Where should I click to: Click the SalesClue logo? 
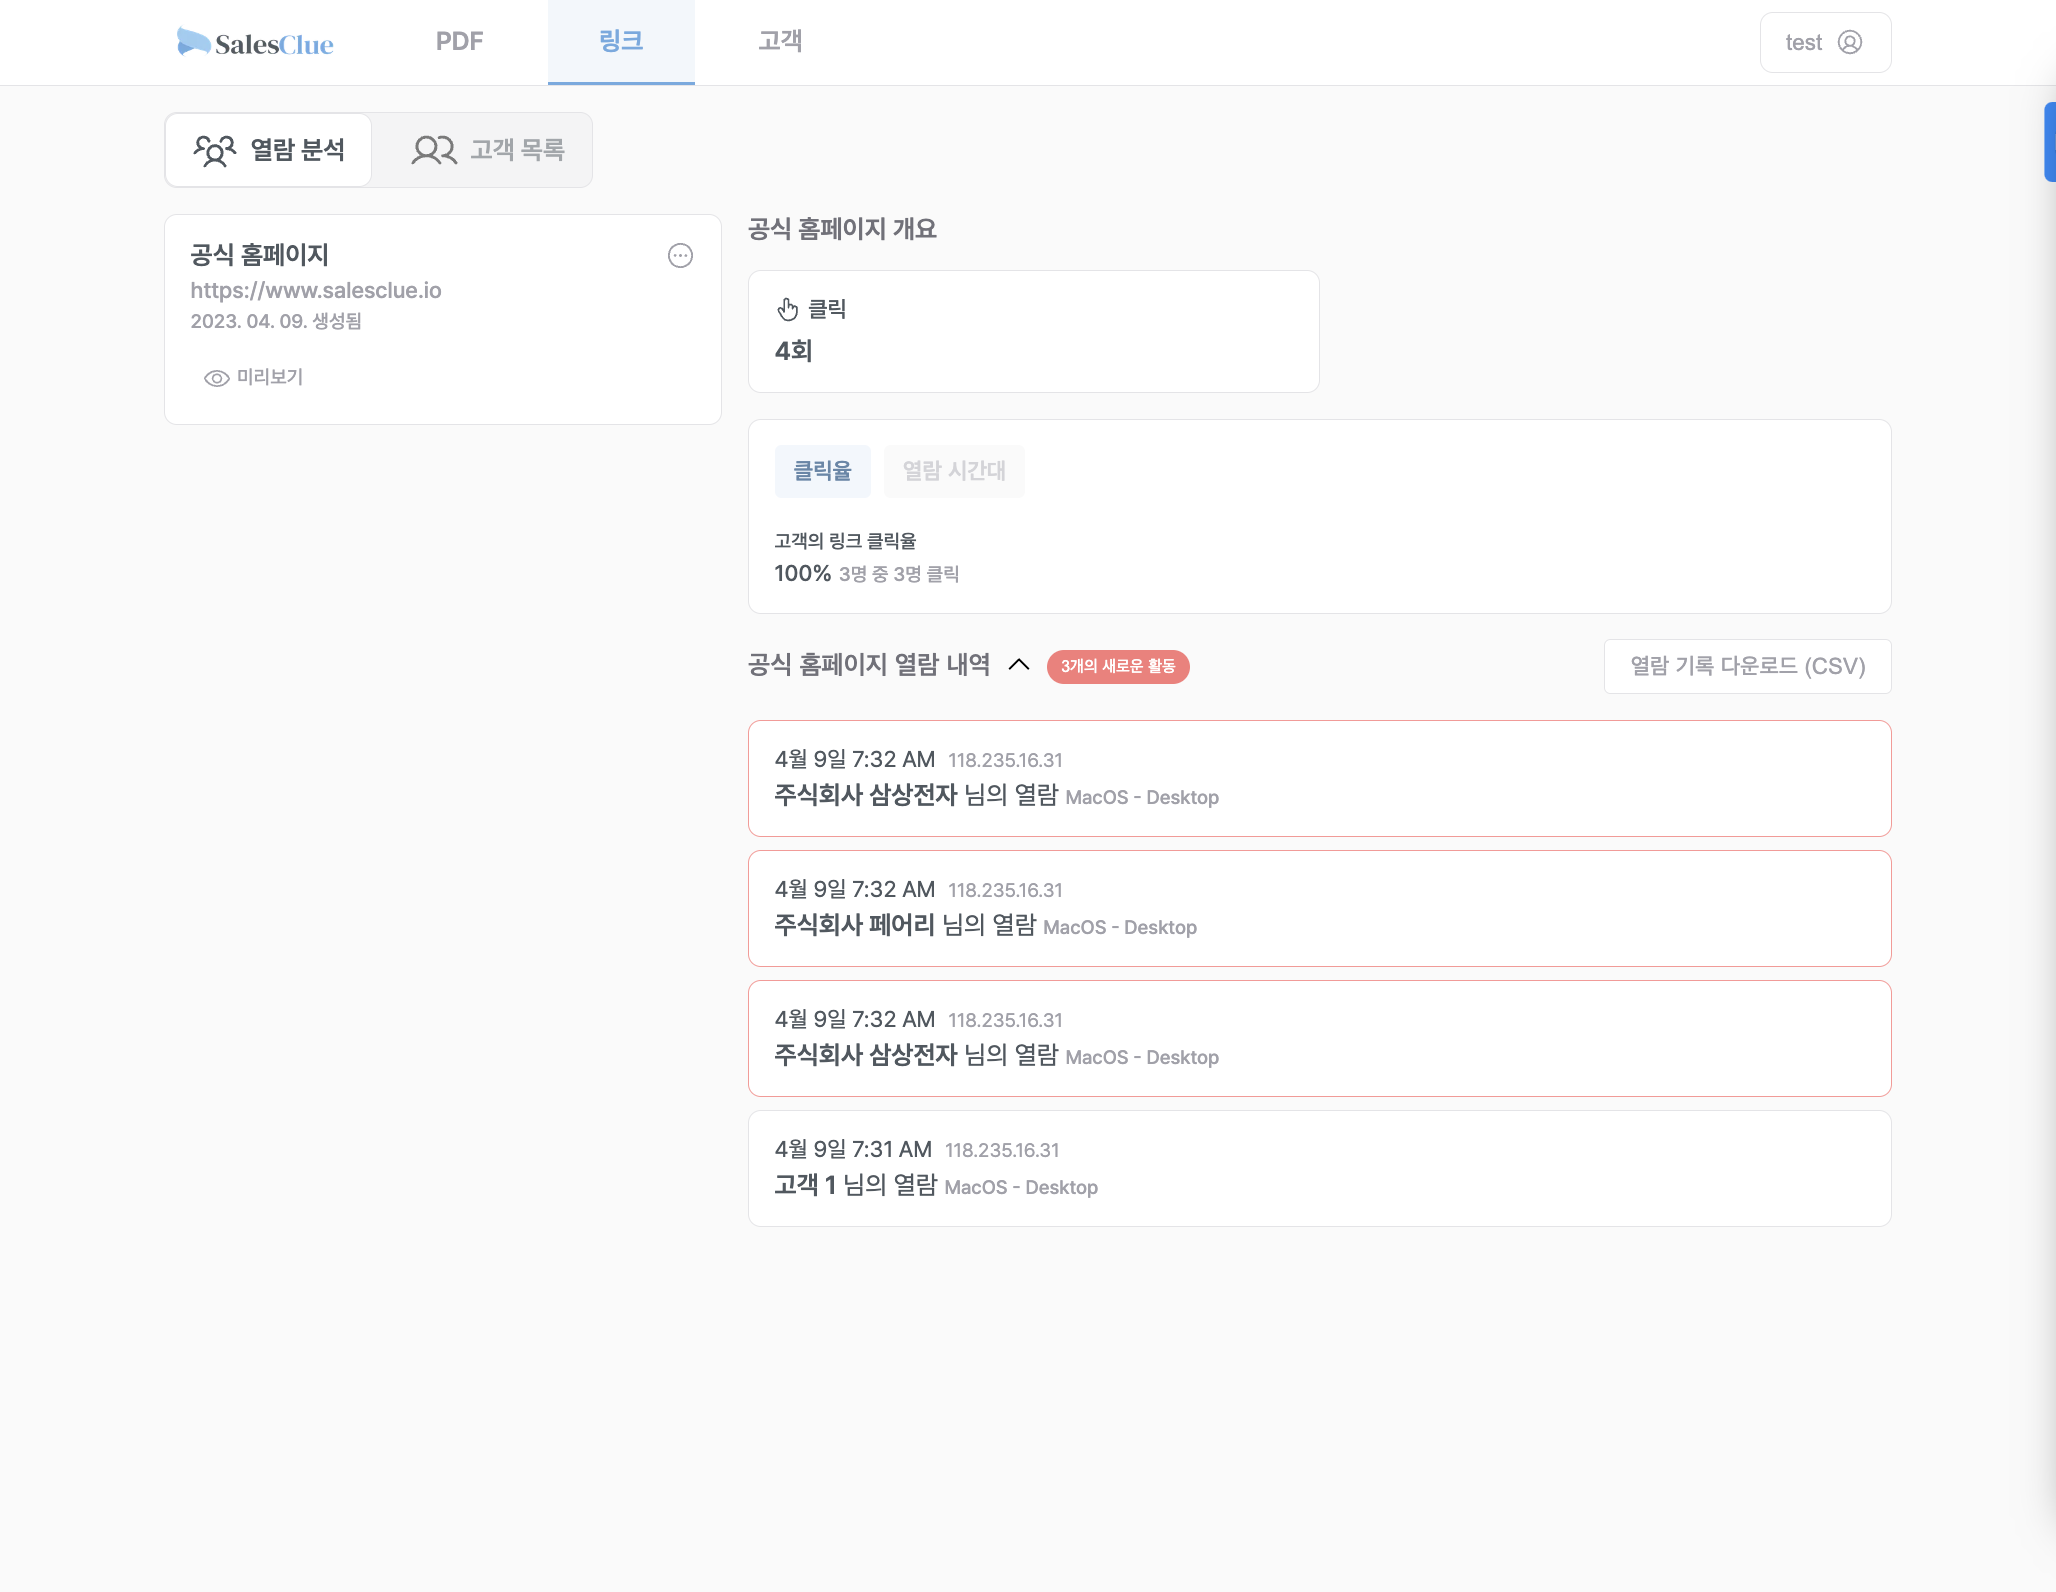coord(255,42)
